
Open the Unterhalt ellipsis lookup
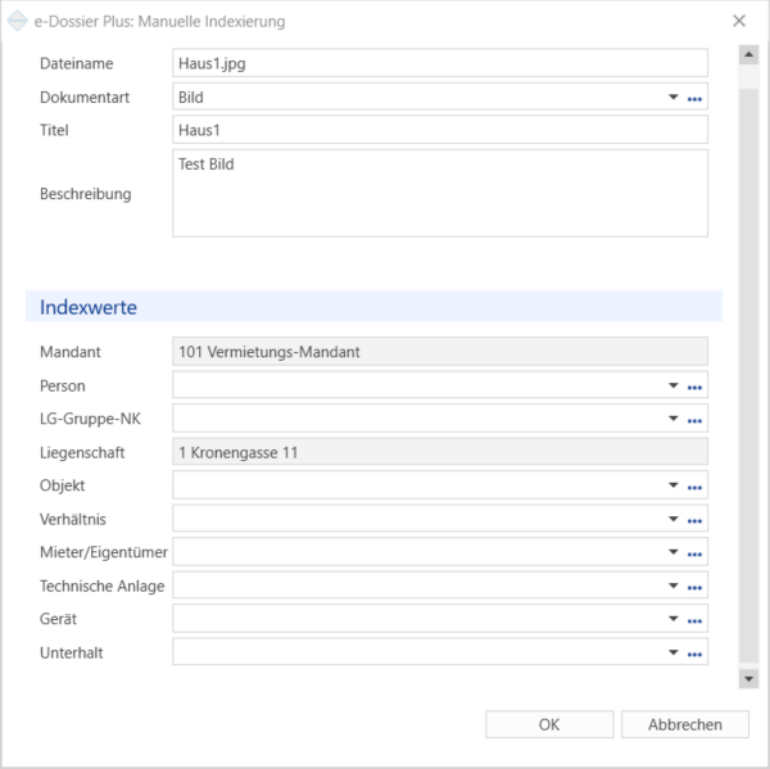(x=694, y=655)
